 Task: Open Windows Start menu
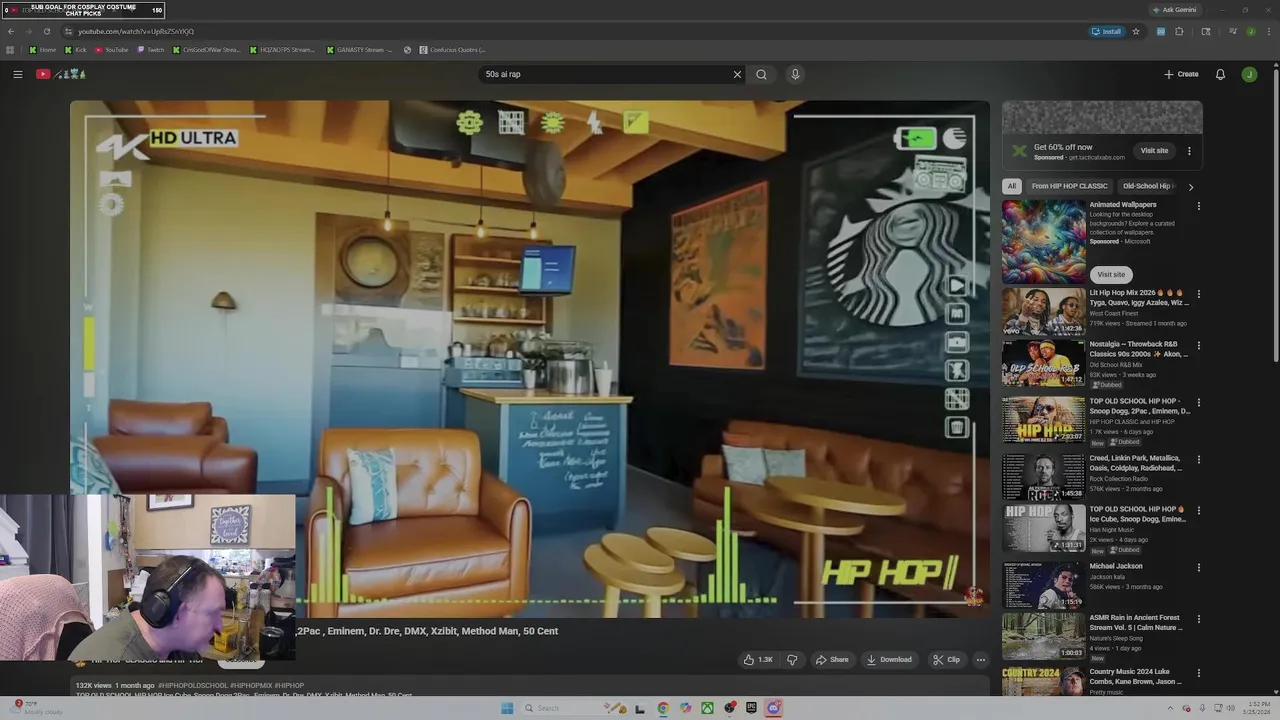507,708
